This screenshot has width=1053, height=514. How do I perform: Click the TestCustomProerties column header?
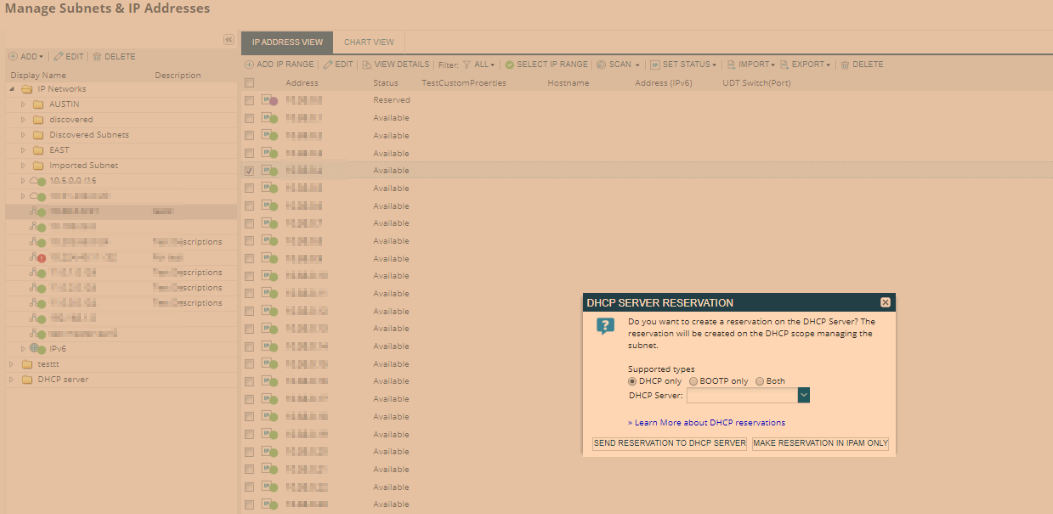click(x=463, y=83)
